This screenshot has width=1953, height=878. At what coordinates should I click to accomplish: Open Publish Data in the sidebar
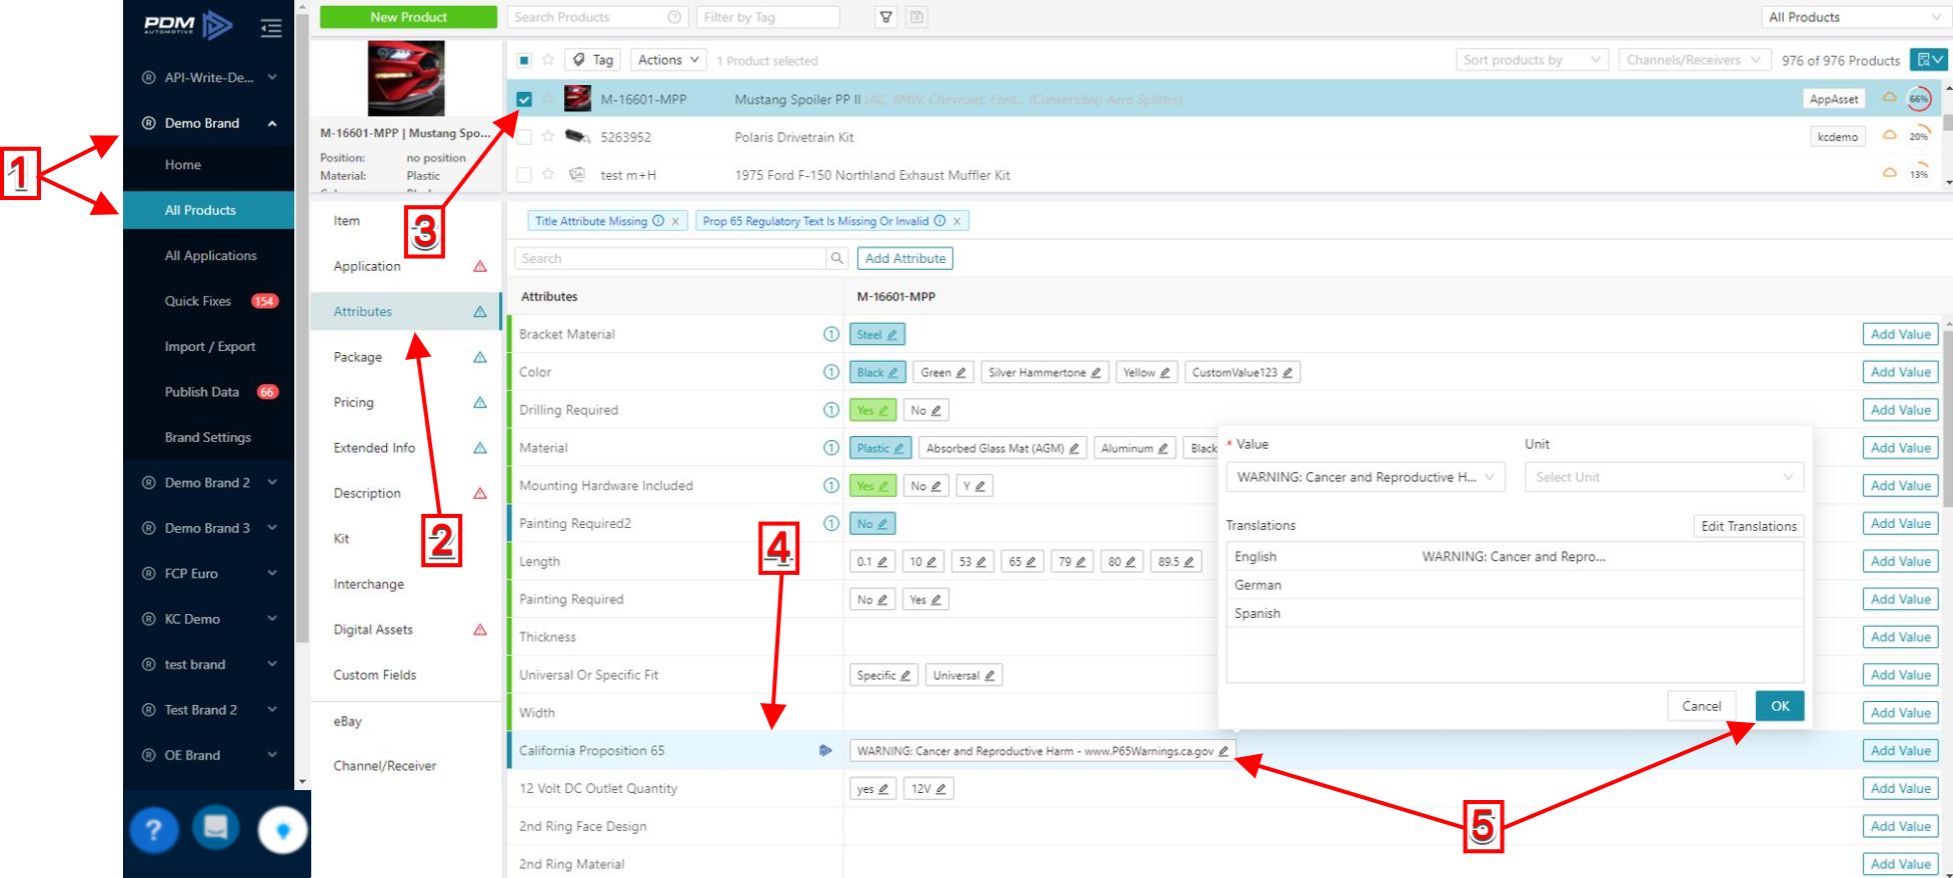pos(209,392)
